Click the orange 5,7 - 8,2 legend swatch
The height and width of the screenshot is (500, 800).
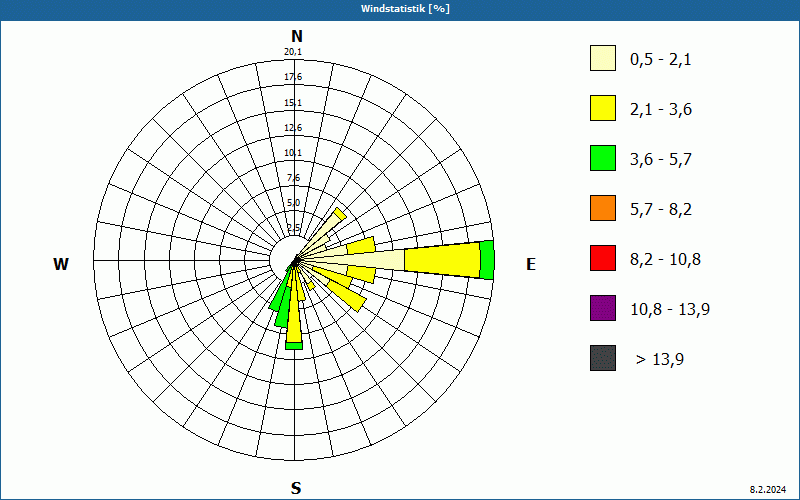point(603,208)
